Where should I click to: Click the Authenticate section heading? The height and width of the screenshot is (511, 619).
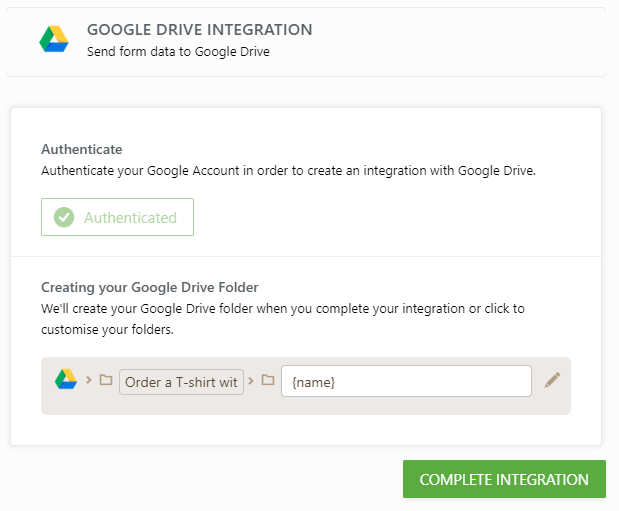coord(82,149)
